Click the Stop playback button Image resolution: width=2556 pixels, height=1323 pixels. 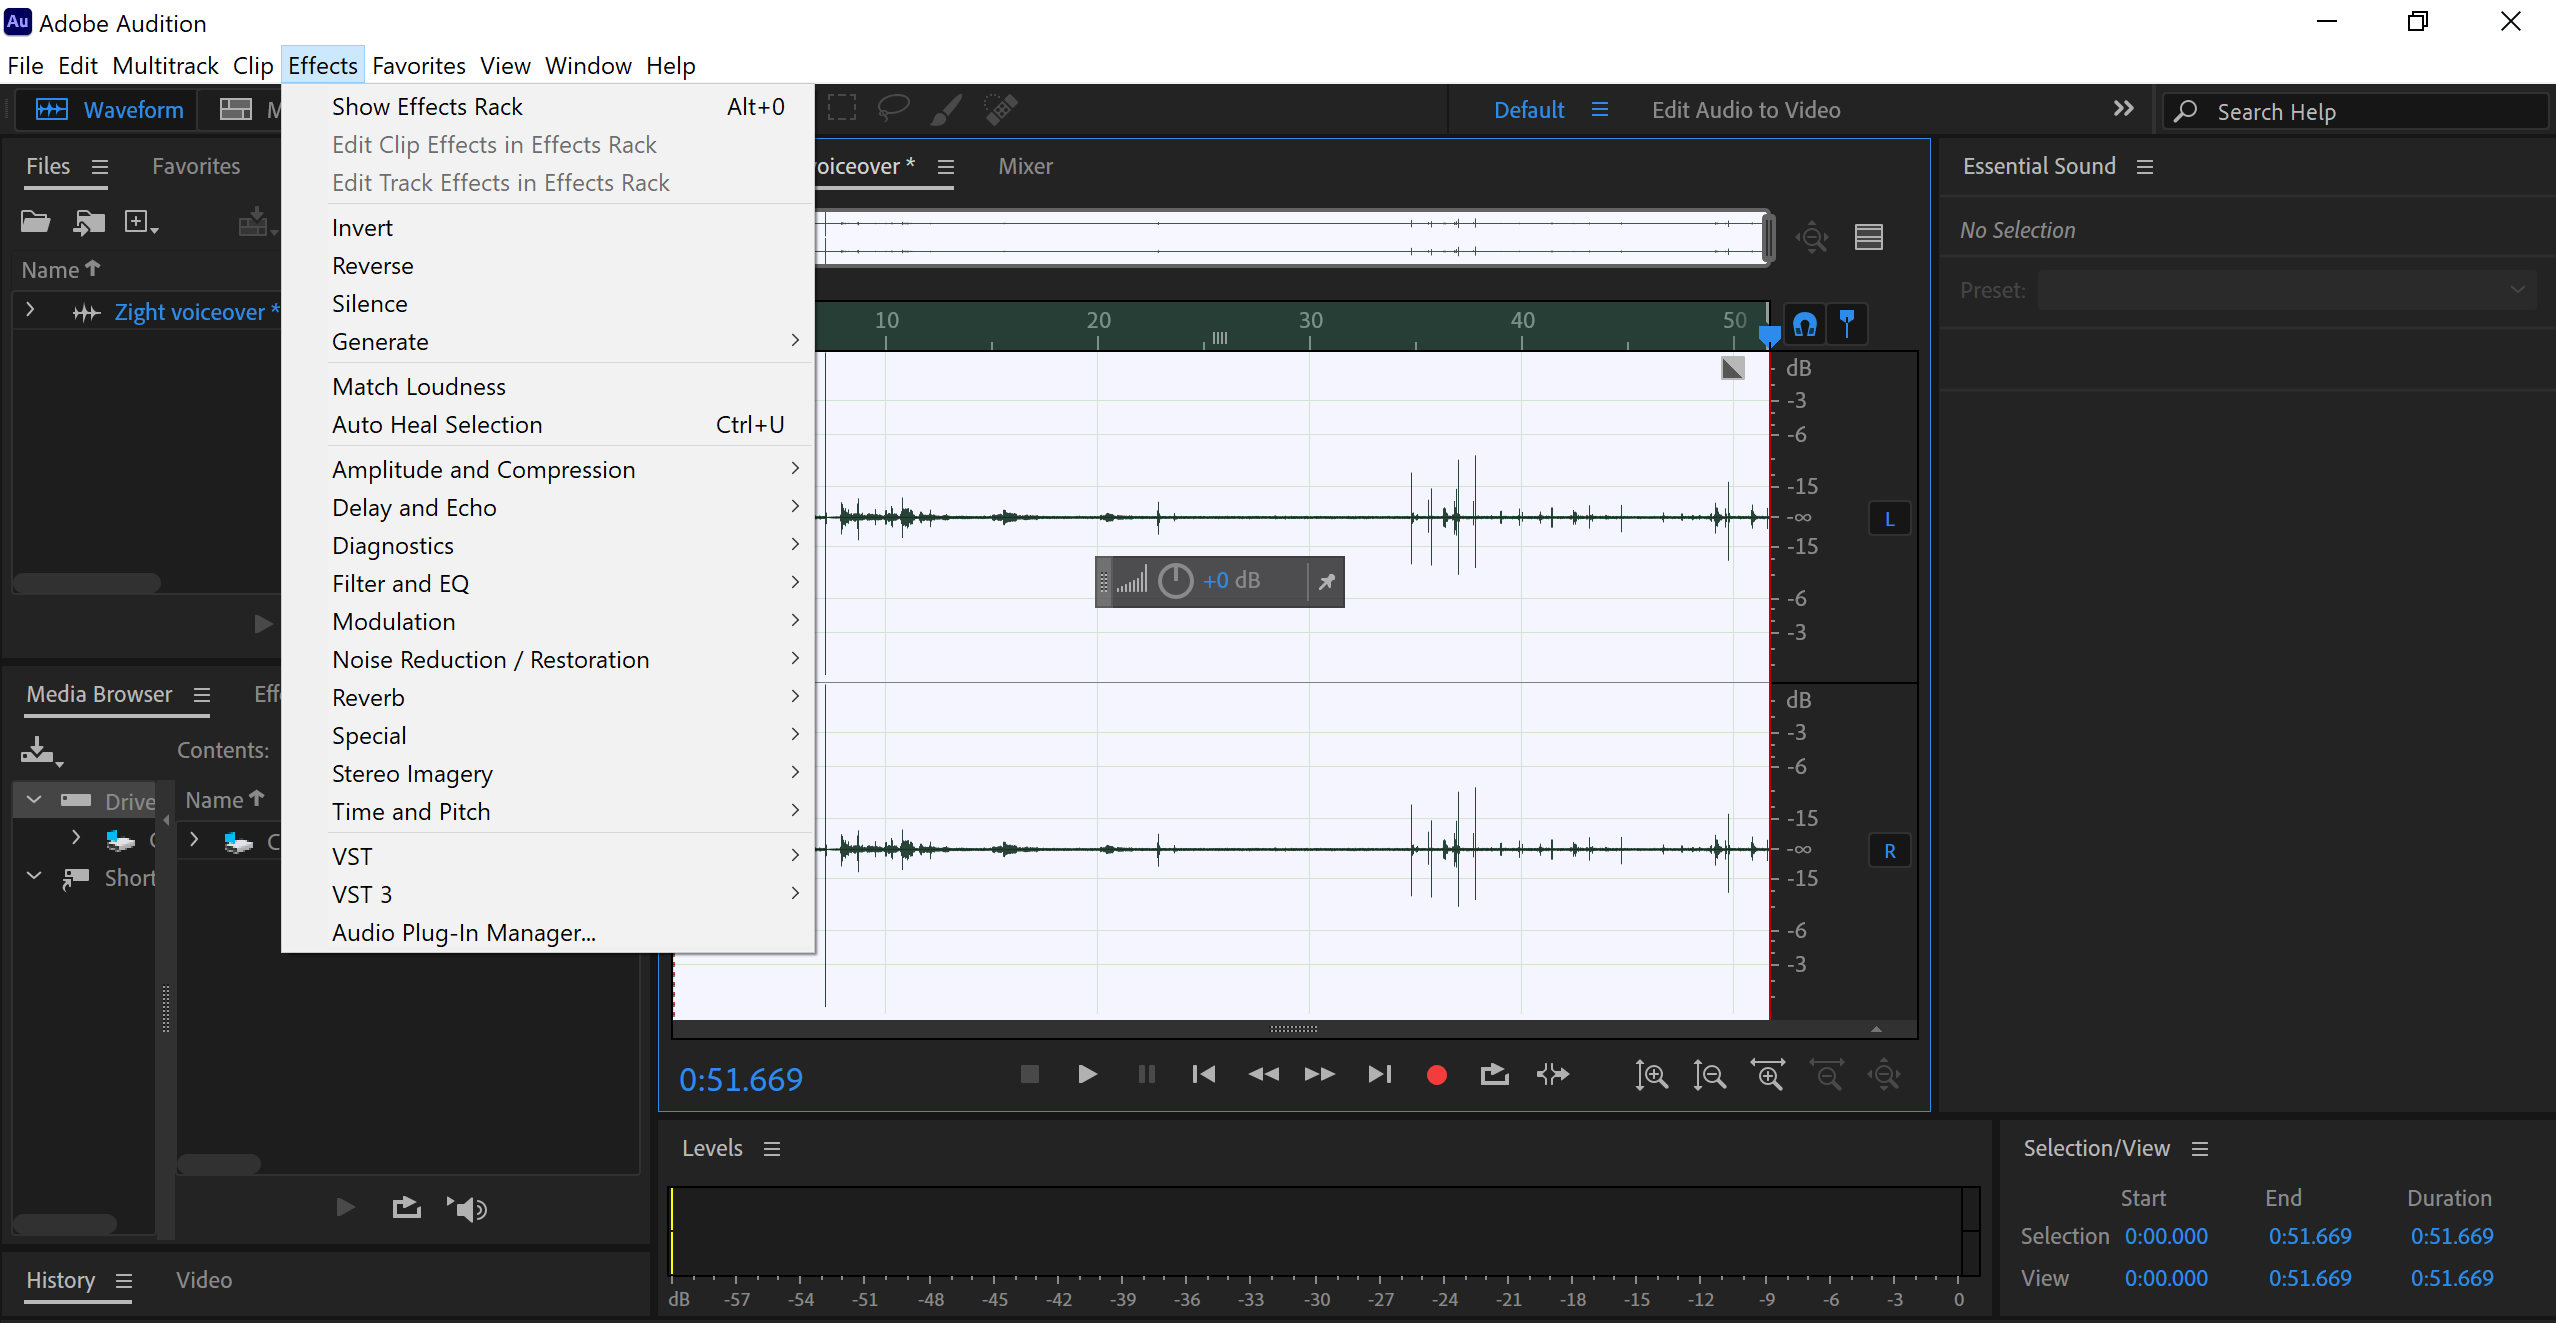(x=1029, y=1074)
